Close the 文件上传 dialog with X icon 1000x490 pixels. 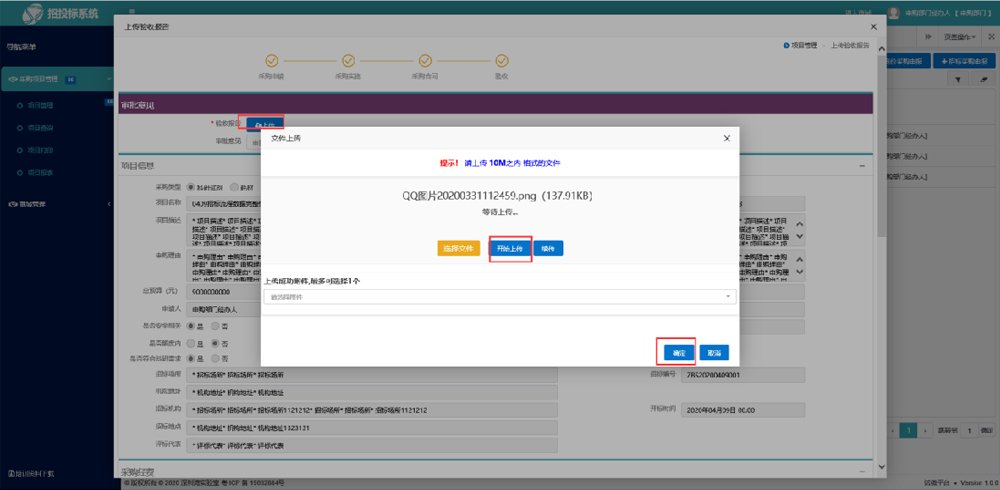[726, 138]
